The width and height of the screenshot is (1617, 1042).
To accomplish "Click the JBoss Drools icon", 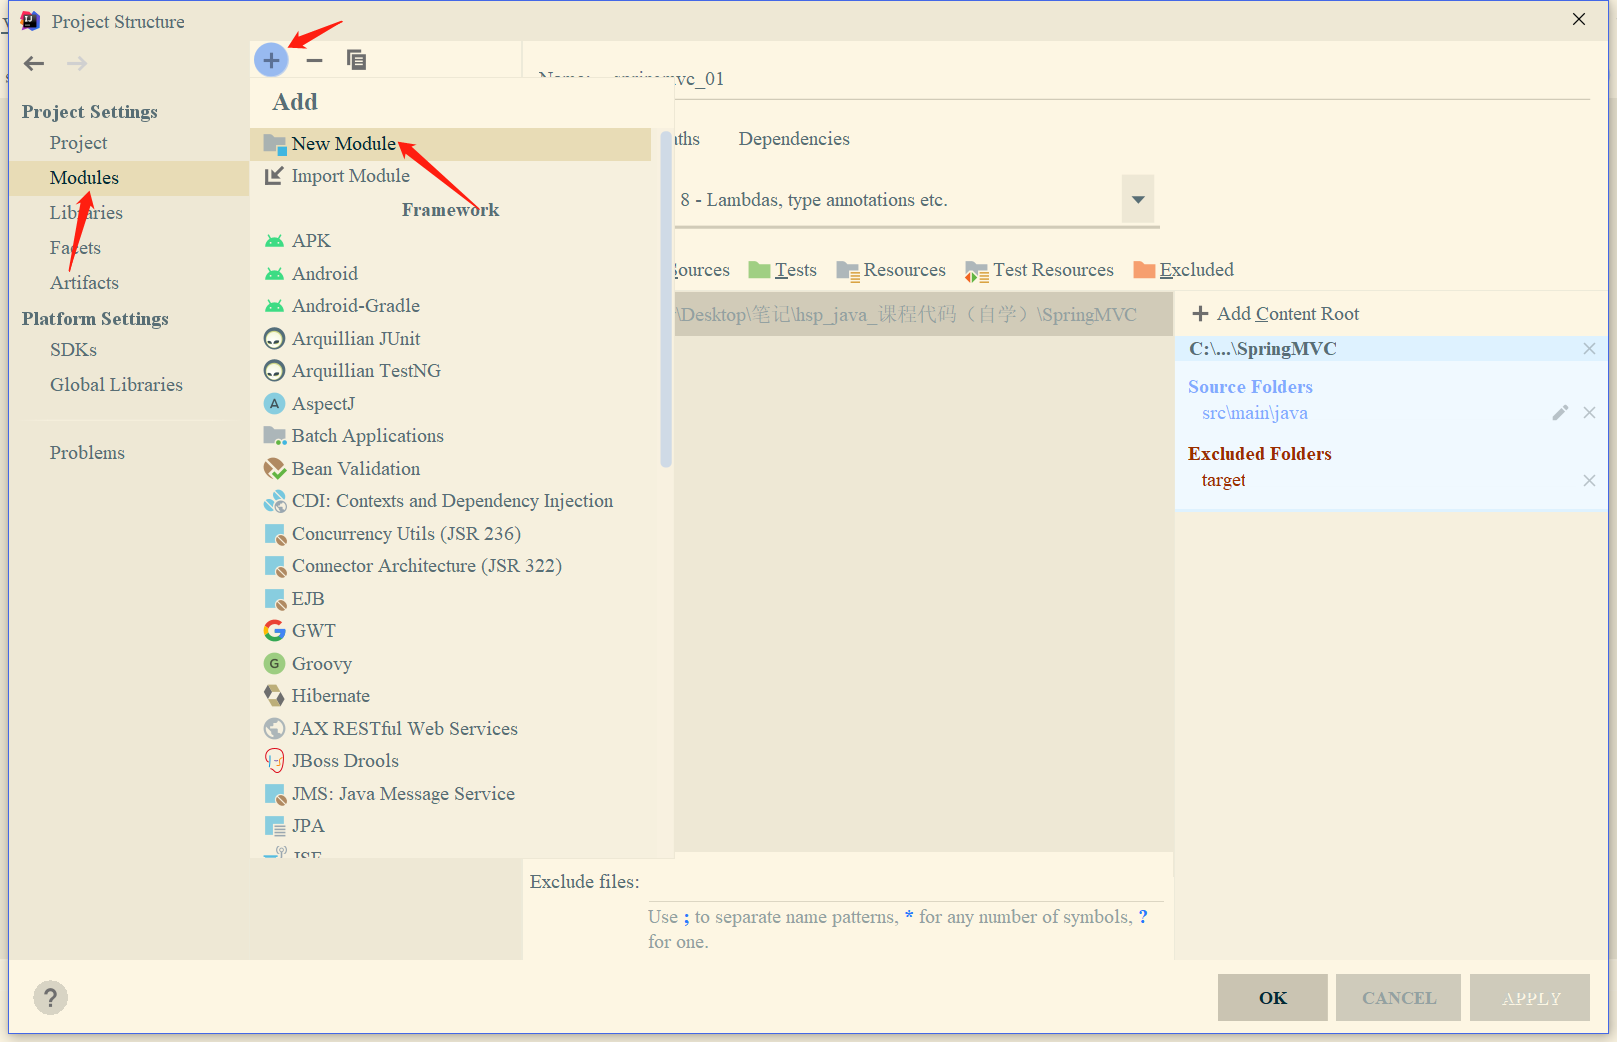I will tap(274, 761).
